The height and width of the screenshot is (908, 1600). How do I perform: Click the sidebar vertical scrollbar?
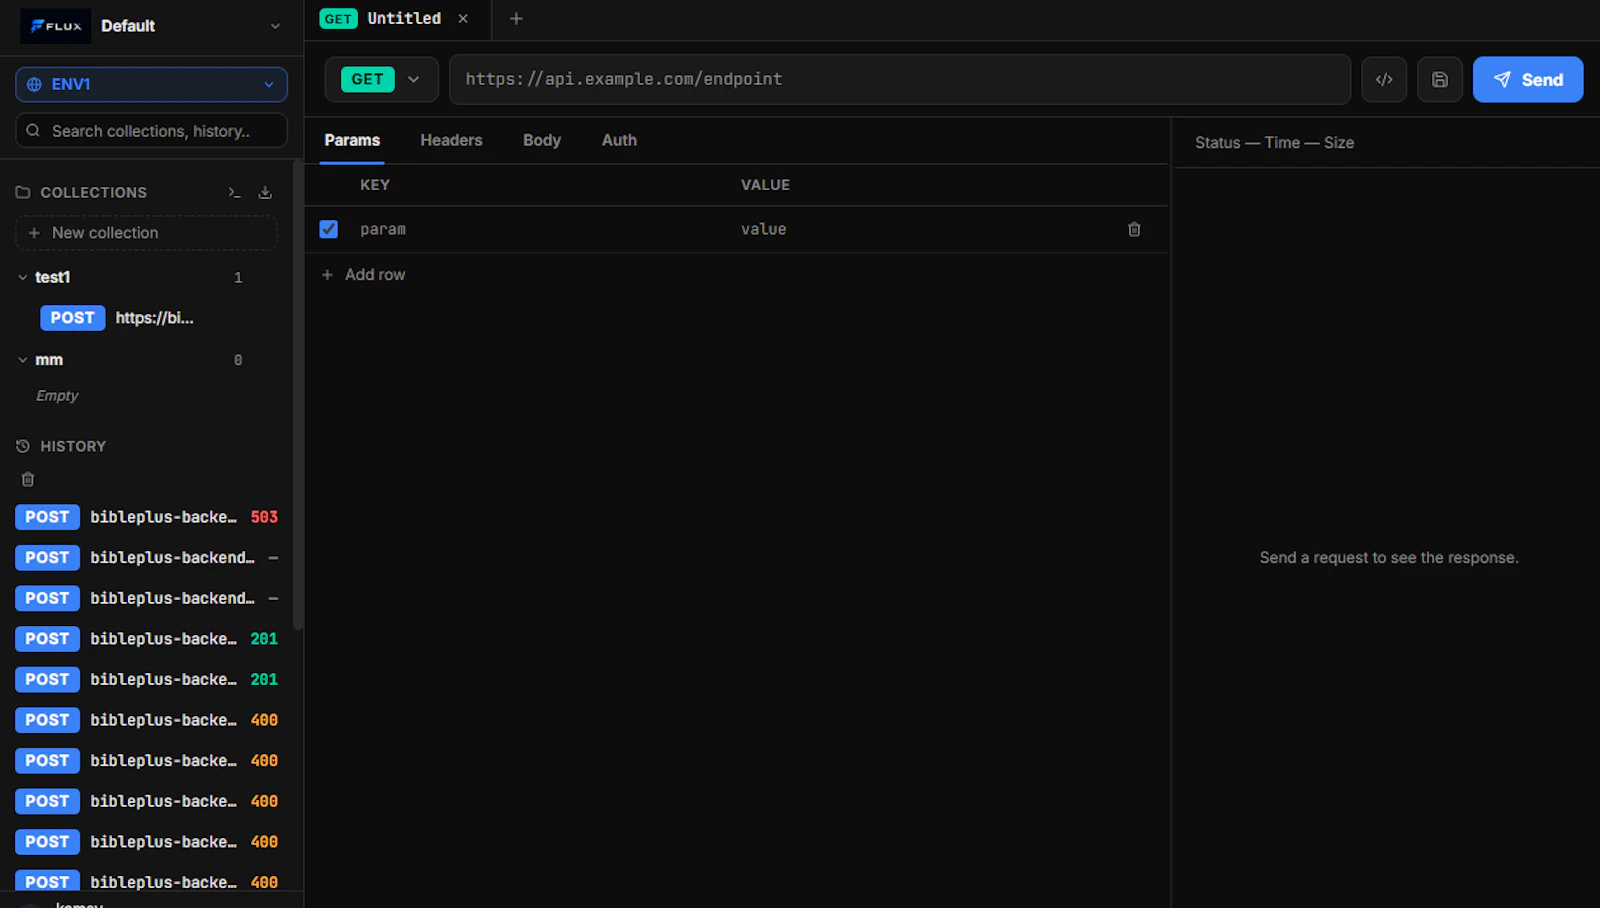[297, 395]
